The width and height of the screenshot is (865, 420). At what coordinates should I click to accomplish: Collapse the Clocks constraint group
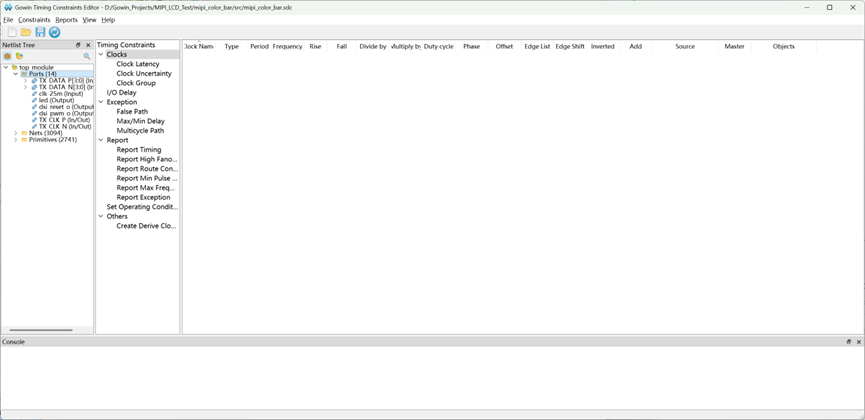[101, 55]
